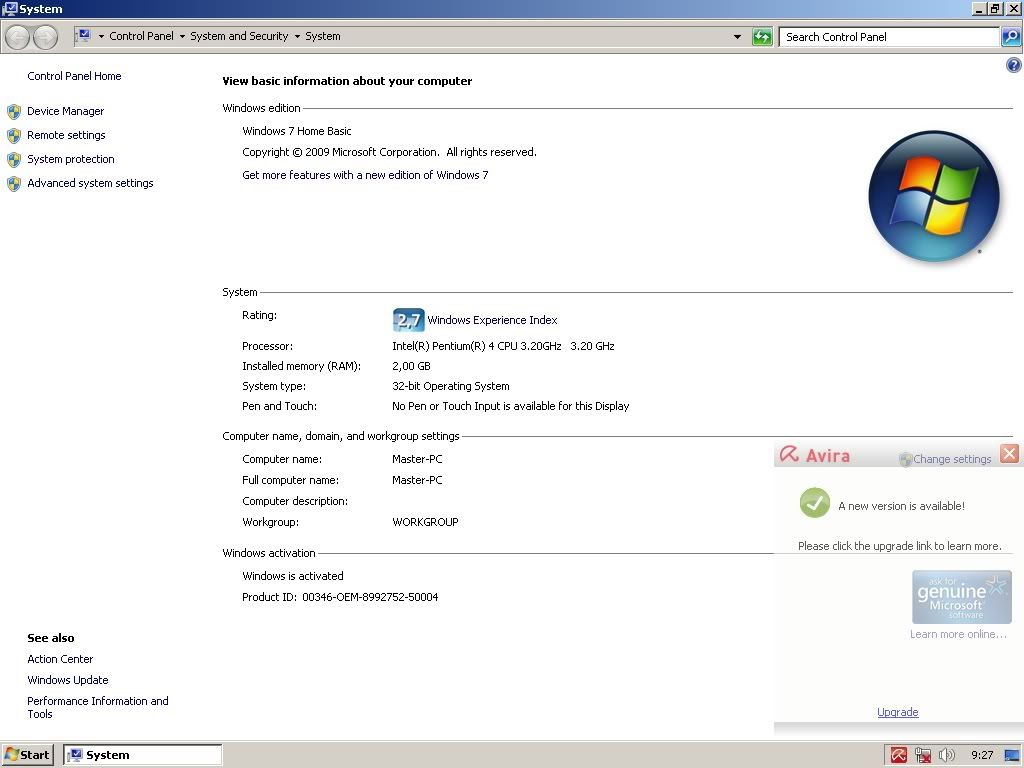This screenshot has width=1024, height=768.
Task: Click the computer icon in address bar
Action: click(84, 36)
